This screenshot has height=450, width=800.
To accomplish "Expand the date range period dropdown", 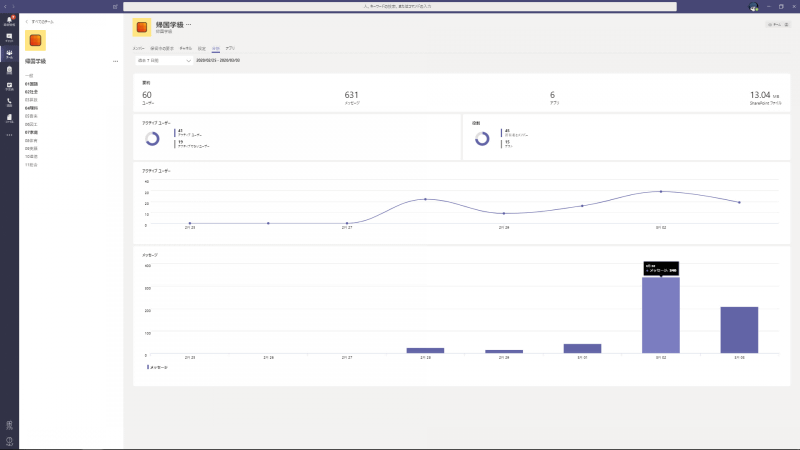I will click(162, 60).
